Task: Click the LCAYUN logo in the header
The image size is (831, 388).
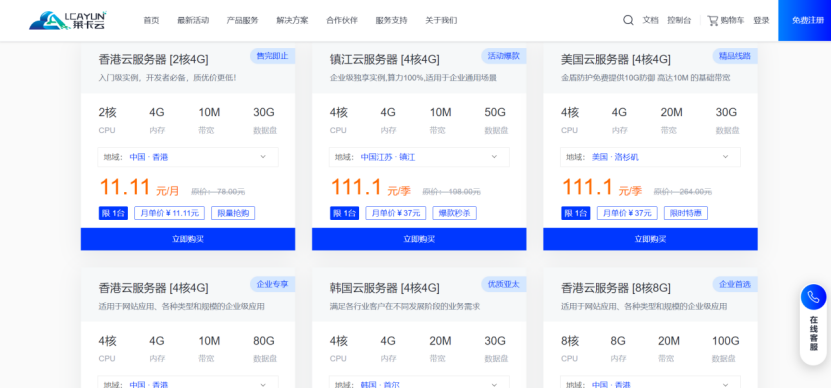Action: pos(68,20)
